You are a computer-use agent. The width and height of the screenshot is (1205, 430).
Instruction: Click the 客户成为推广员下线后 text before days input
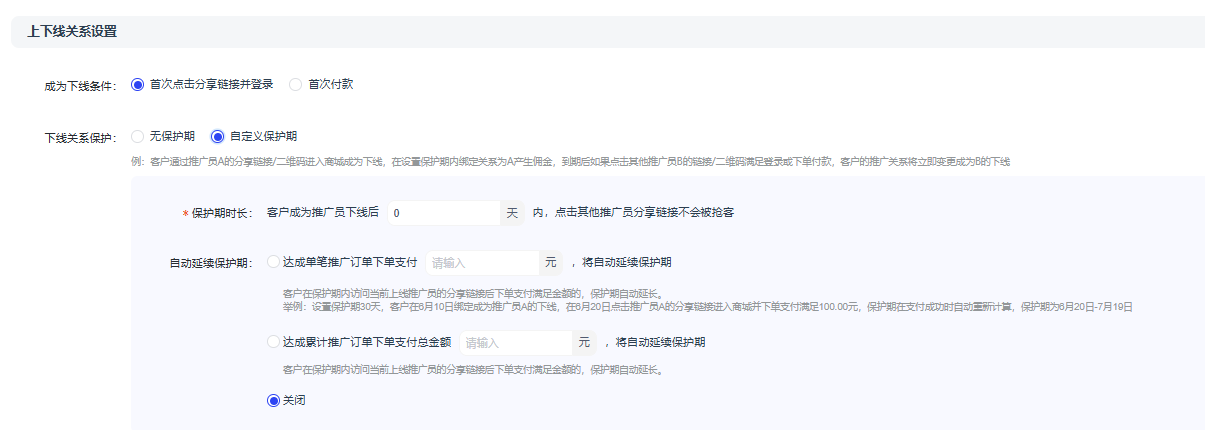pos(323,213)
